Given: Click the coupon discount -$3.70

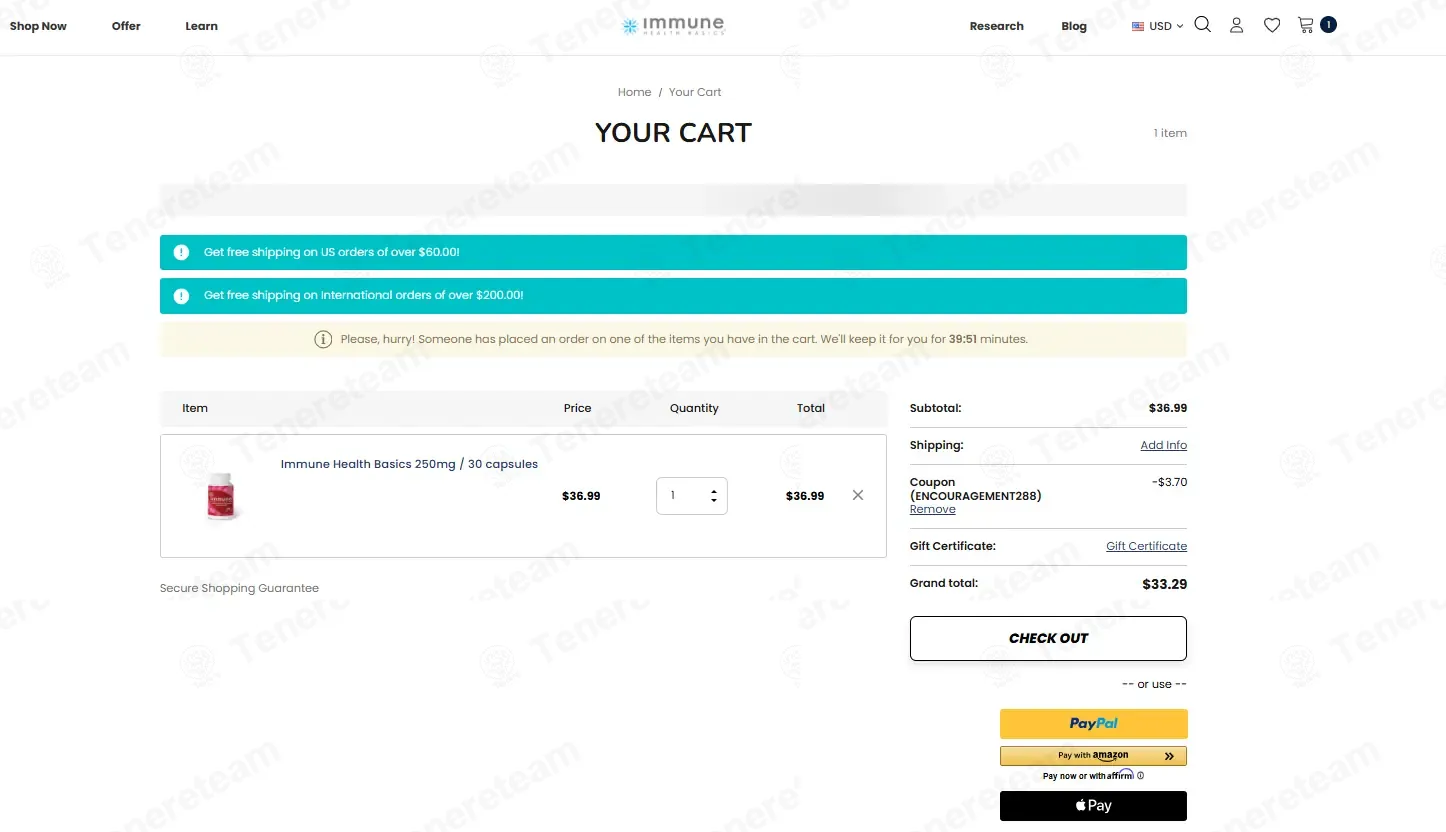Looking at the screenshot, I should coord(1169,482).
